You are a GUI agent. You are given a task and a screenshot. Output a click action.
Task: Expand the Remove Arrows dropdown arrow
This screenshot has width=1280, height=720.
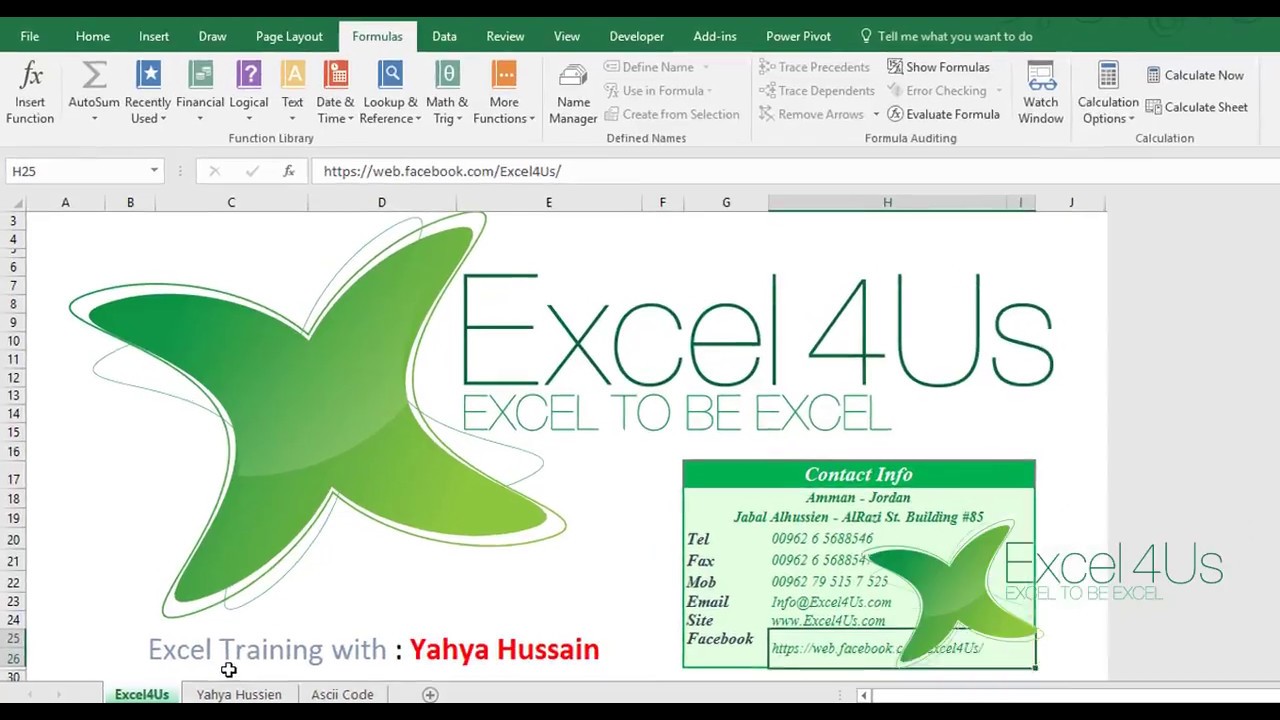(x=876, y=114)
